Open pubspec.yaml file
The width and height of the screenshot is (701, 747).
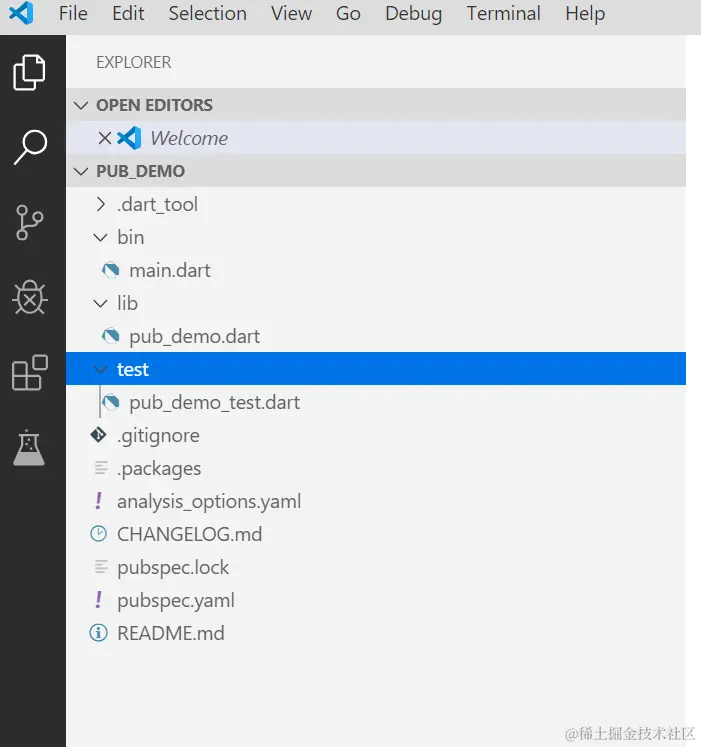pos(176,600)
